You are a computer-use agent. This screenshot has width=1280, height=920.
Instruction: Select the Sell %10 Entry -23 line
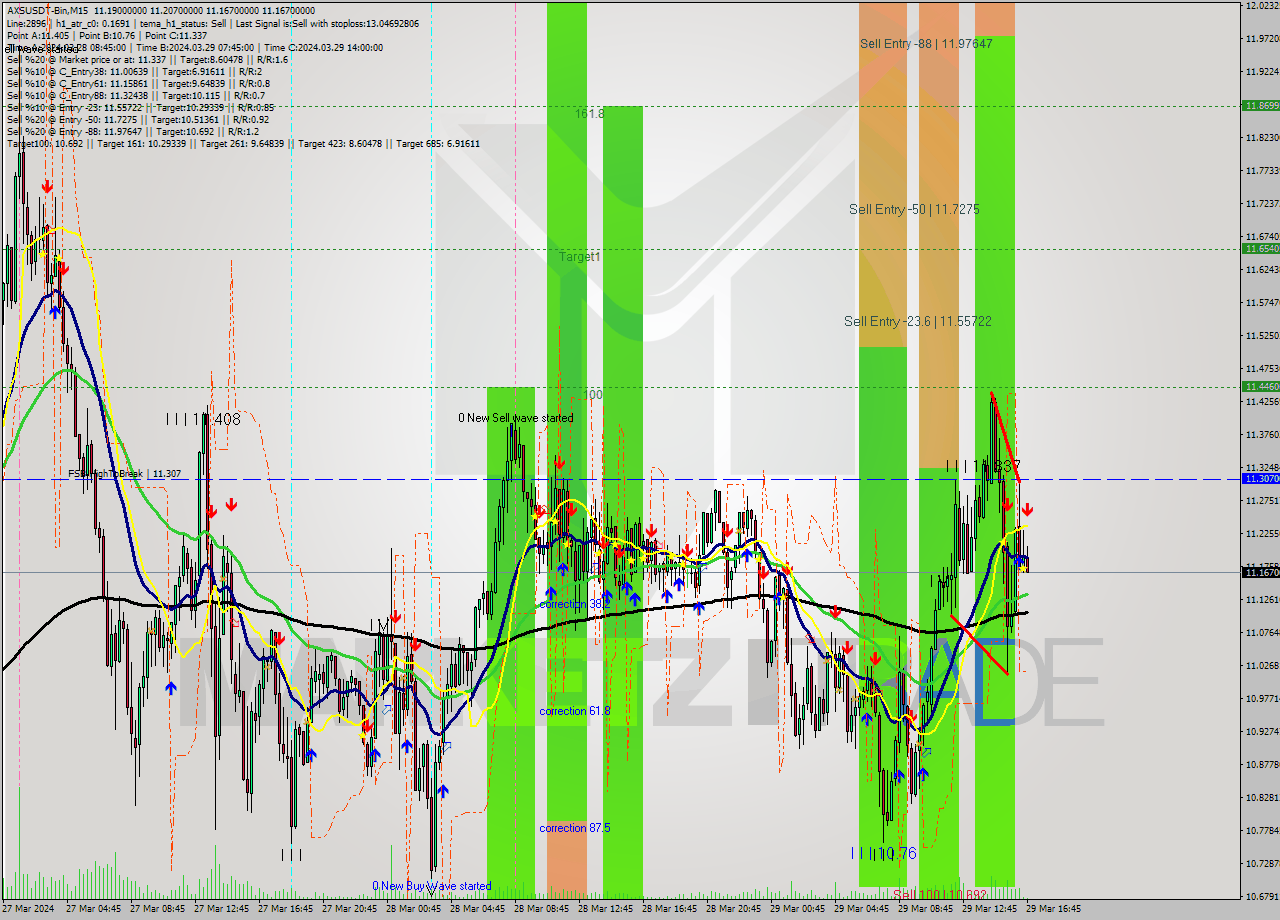(141, 107)
